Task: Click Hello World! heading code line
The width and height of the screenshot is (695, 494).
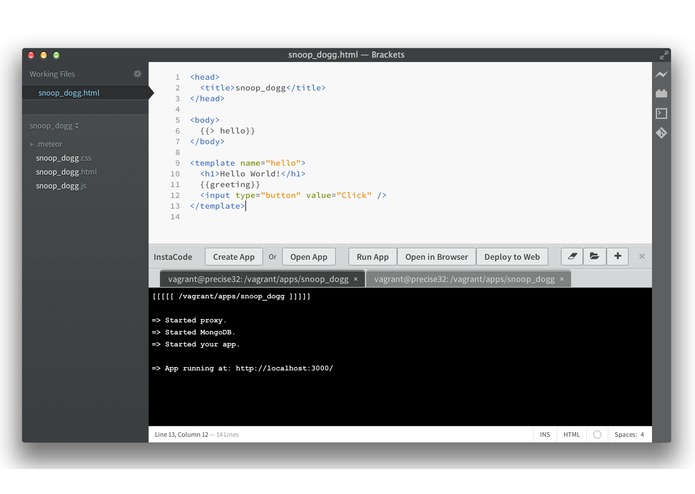Action: tap(253, 174)
